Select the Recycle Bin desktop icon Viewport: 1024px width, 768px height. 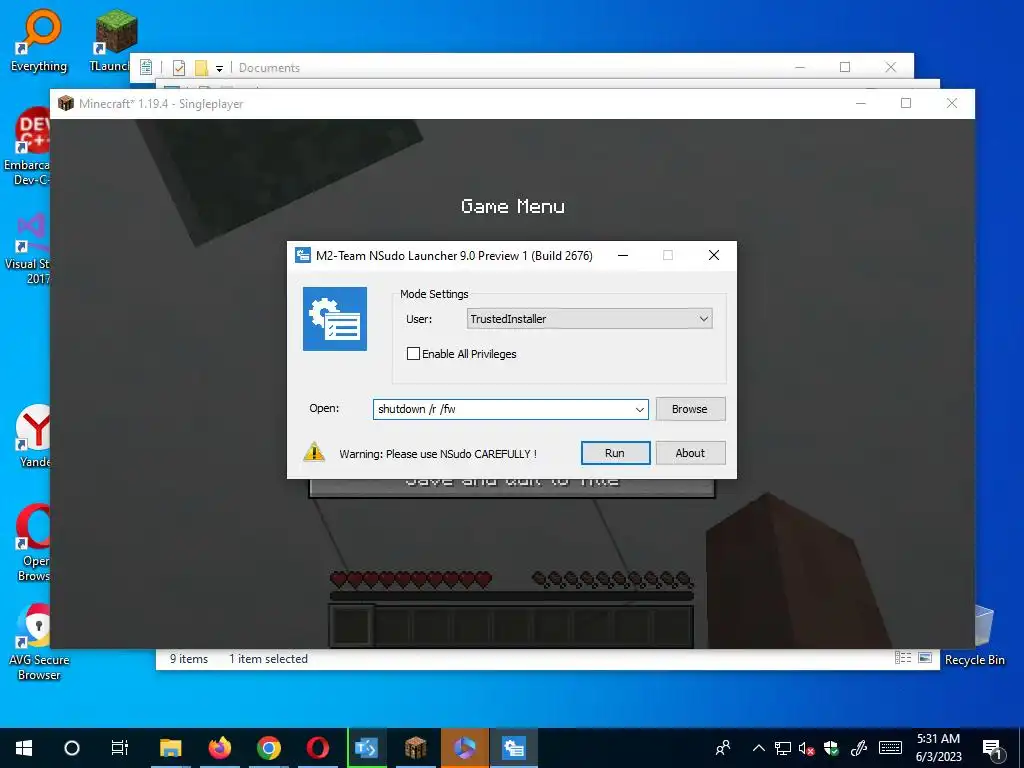pos(976,637)
